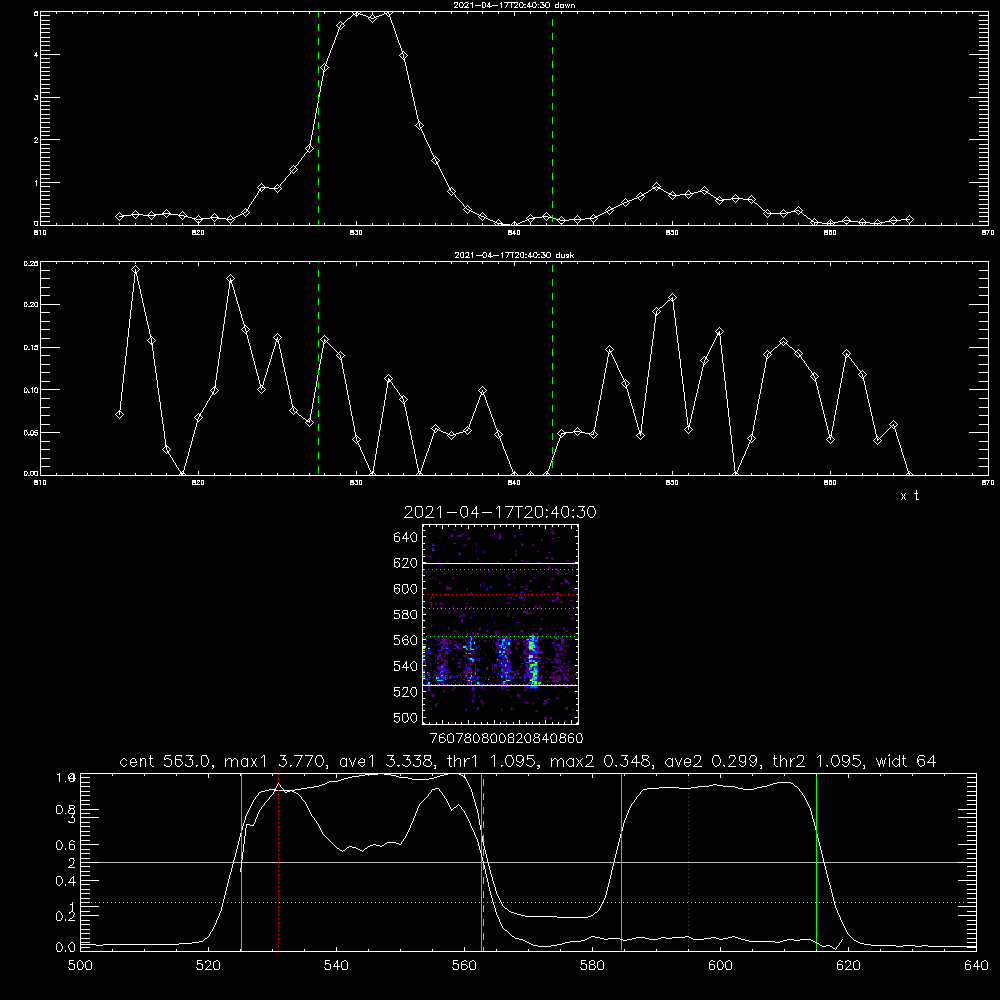Viewport: 1000px width, 1000px height.
Task: Click the 0.6 label on bottom plot y-axis
Action: (66, 846)
